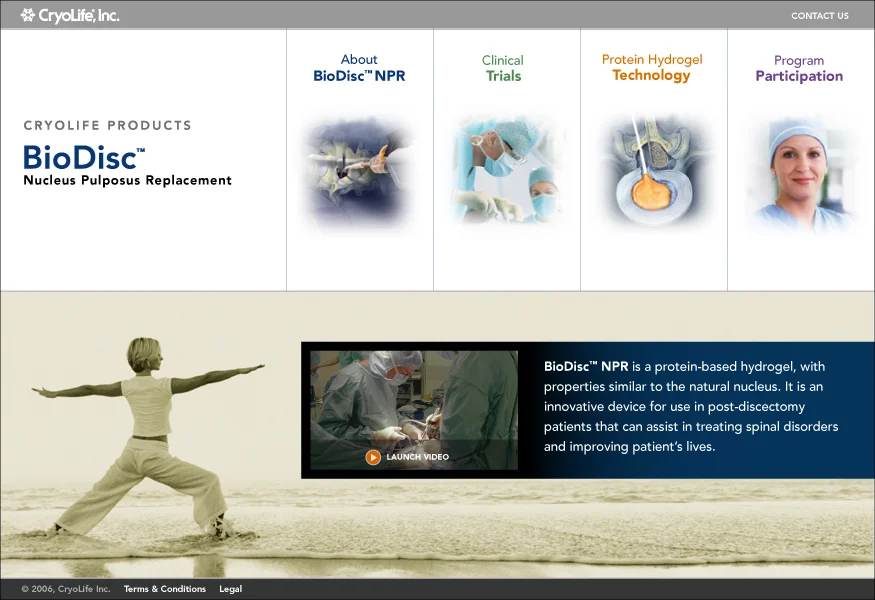Screen dimensions: 875x600
Task: Click the BioDisc NPR description paragraph
Action: 691,406
